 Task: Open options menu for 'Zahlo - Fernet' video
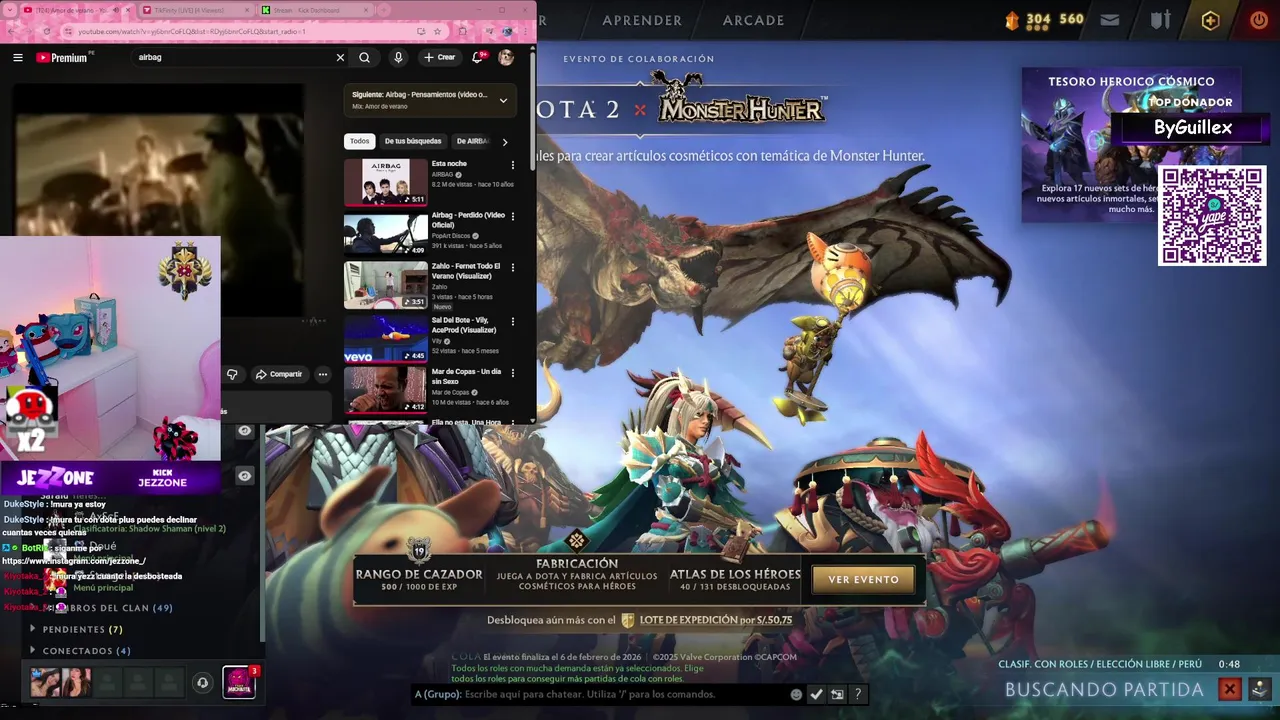click(x=513, y=268)
